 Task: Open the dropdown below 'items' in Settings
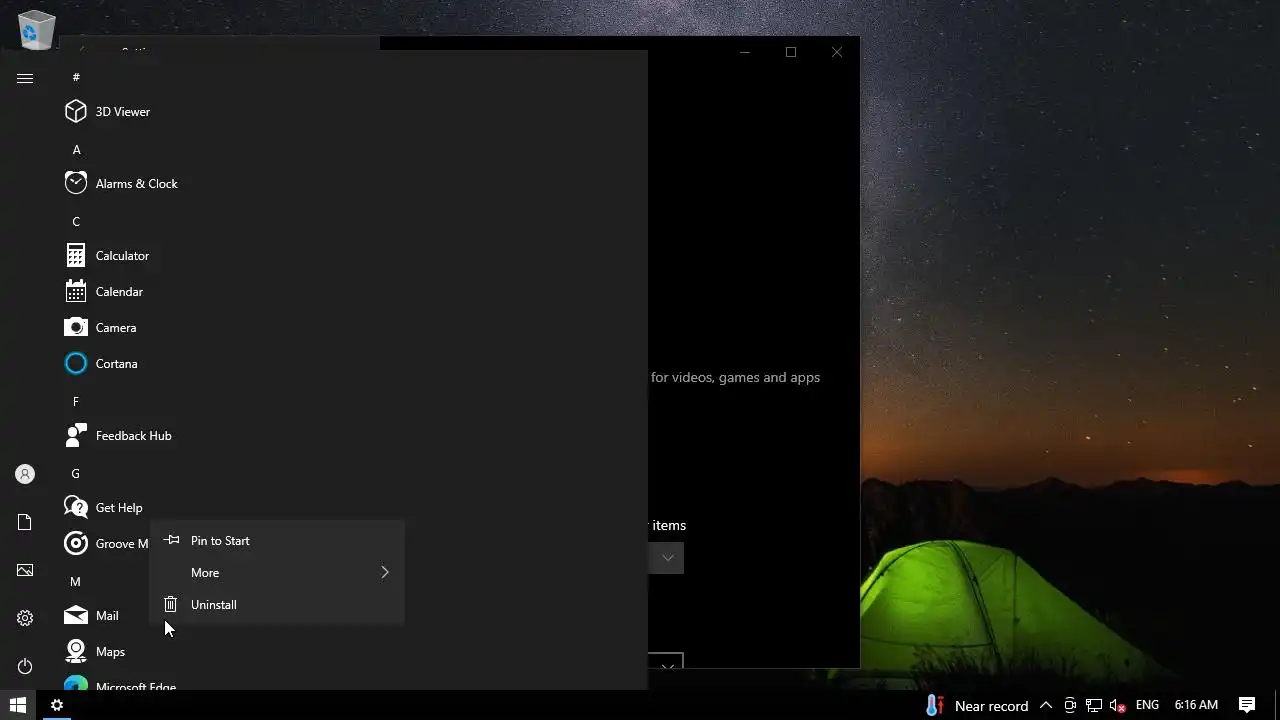point(666,558)
